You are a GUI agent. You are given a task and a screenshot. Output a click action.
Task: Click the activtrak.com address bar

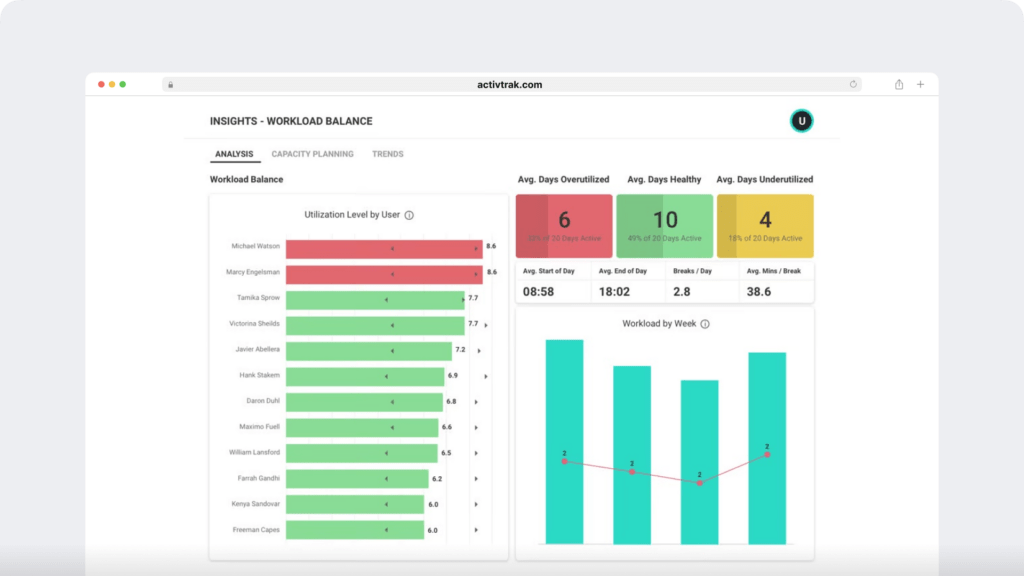pos(511,84)
